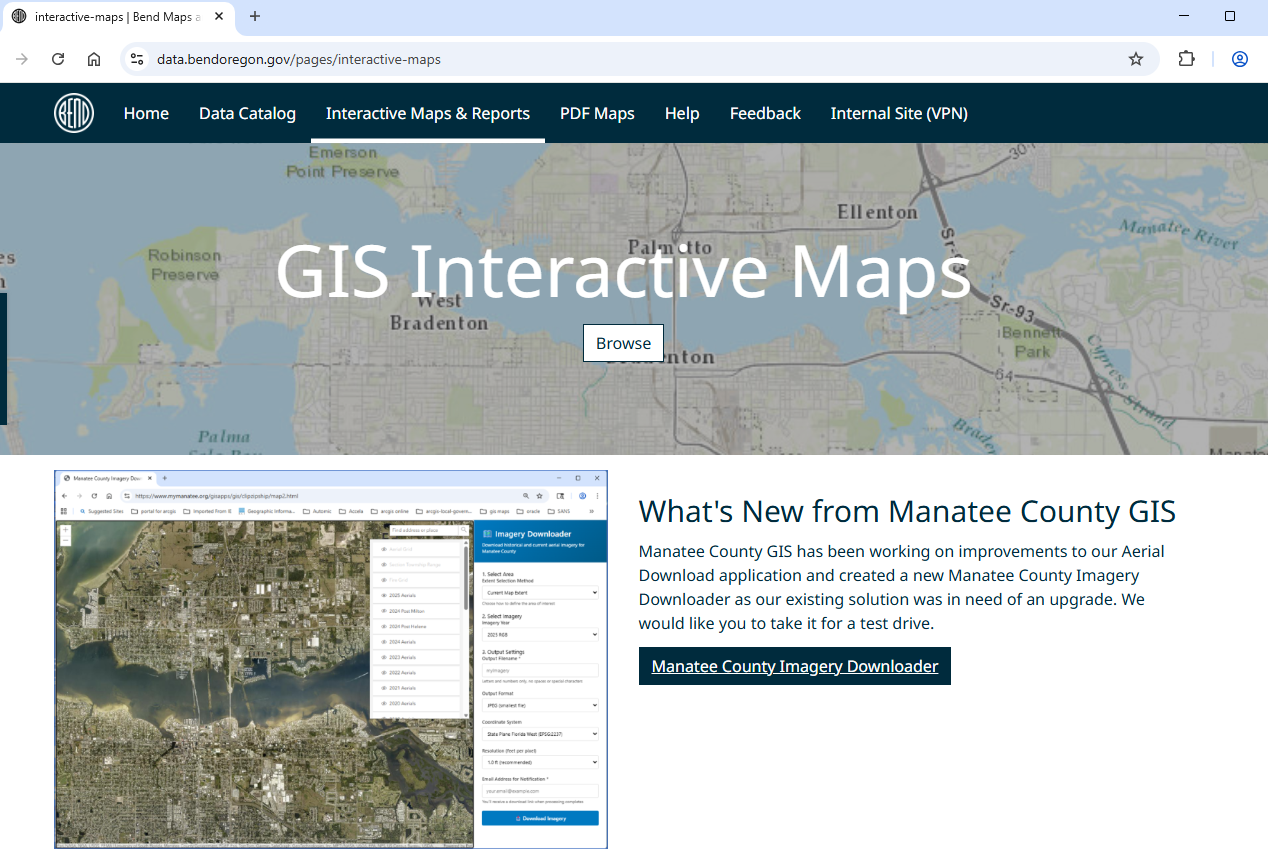Close the interactive-maps browser tab

click(219, 16)
